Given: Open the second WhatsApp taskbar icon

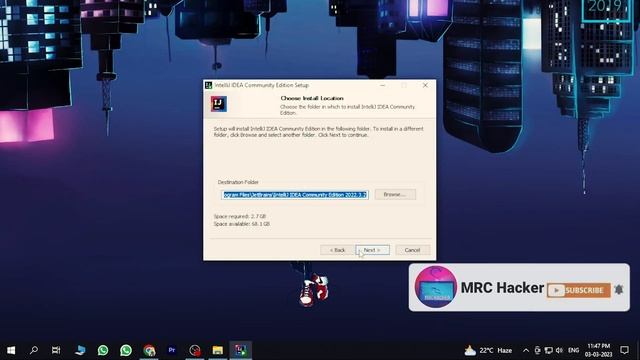Looking at the screenshot, I should [126, 350].
